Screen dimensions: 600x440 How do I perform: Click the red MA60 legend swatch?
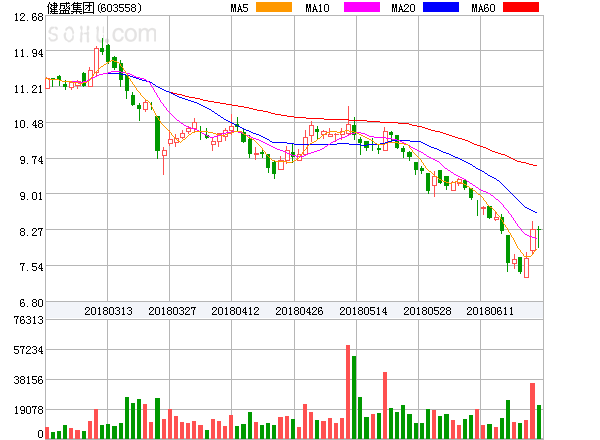[520, 8]
